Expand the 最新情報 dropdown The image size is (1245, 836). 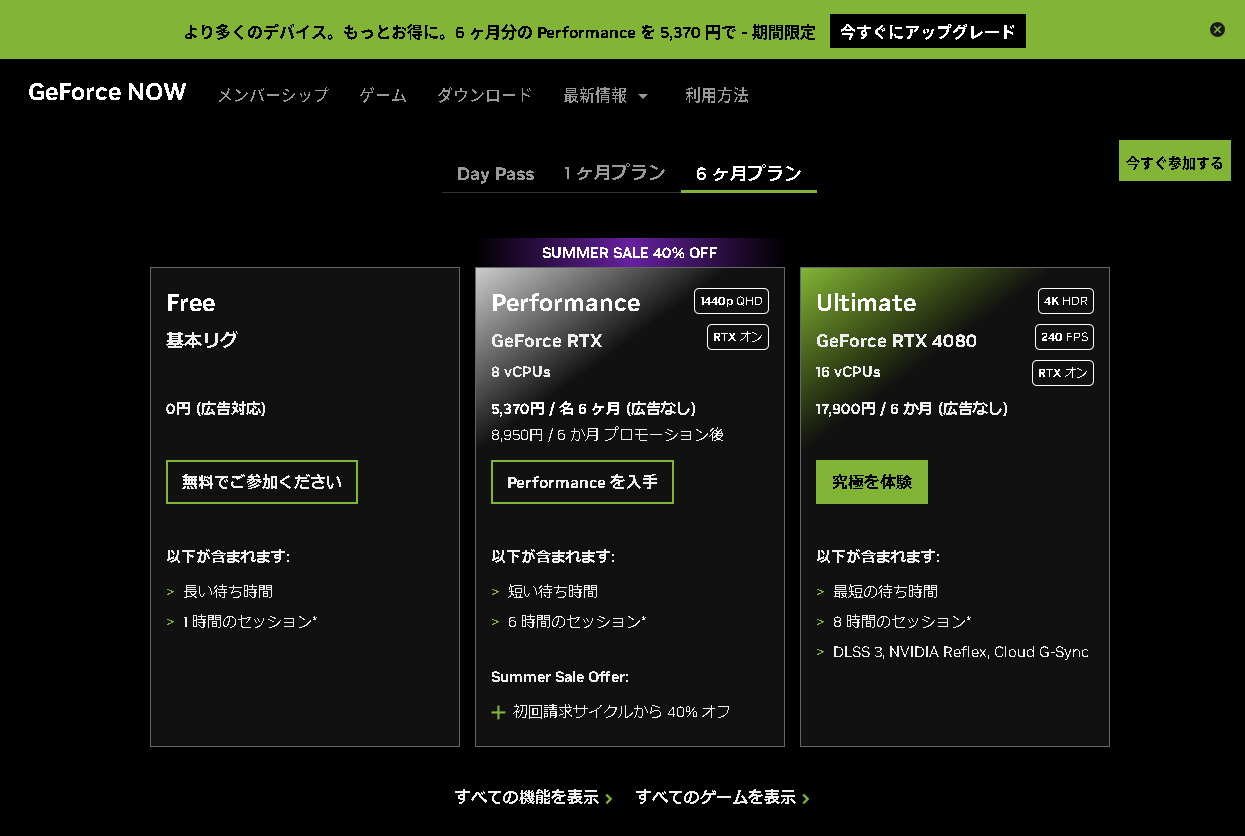pyautogui.click(x=605, y=95)
